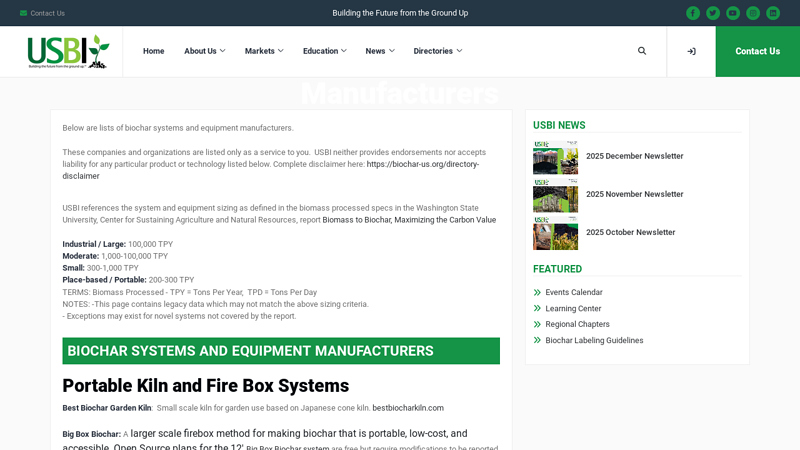The height and width of the screenshot is (450, 800).
Task: Visit the bestbiocharkiln.com link
Action: click(x=408, y=408)
